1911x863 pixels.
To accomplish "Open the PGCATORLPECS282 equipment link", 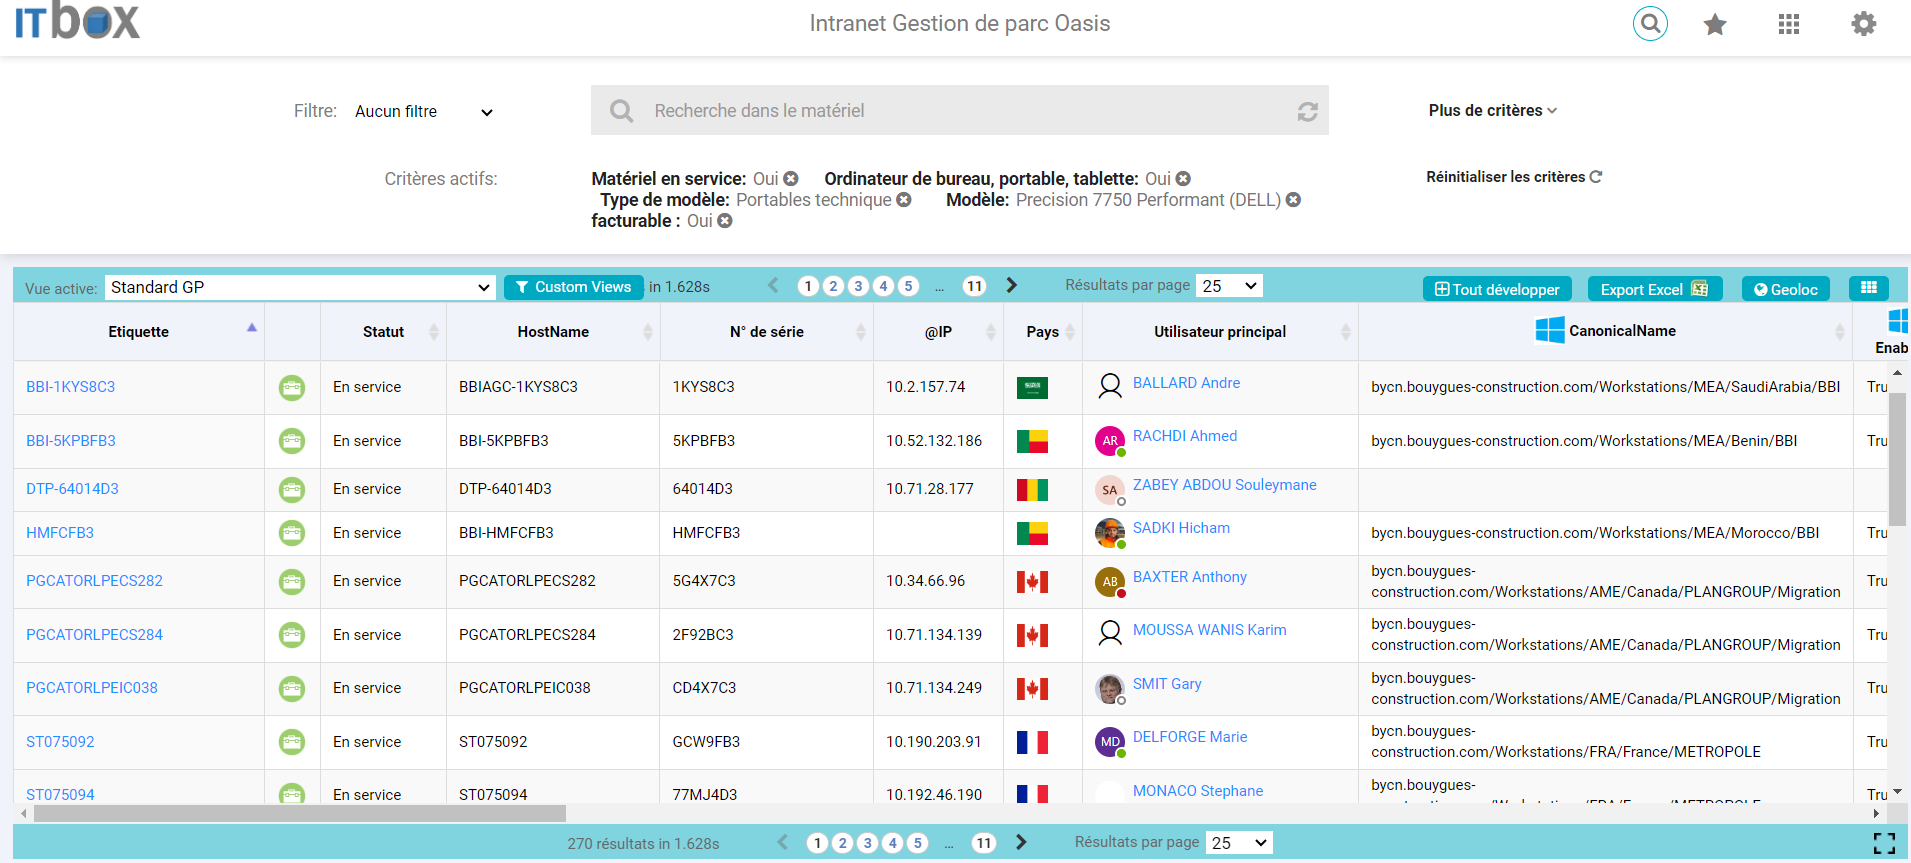I will (x=94, y=581).
